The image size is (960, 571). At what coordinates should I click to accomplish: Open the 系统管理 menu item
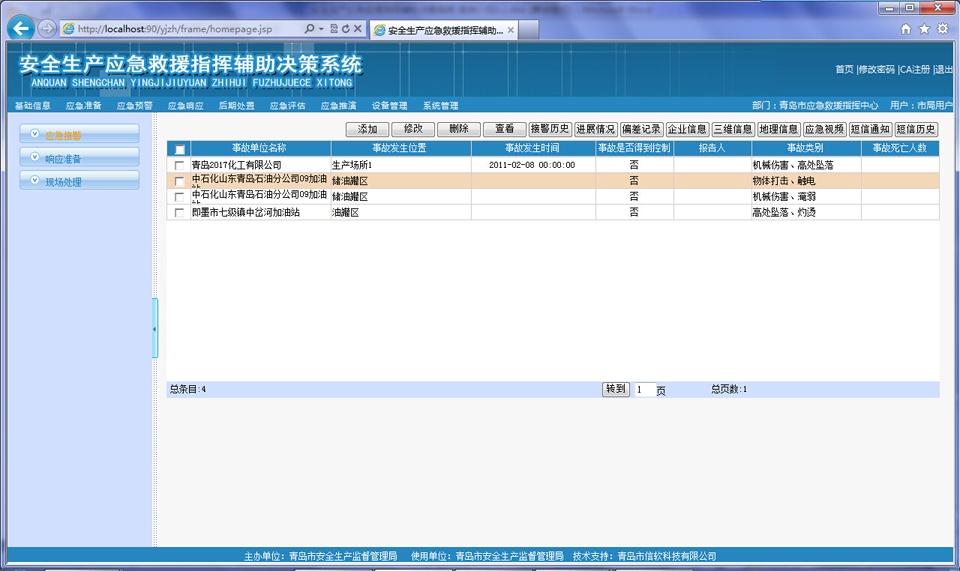pos(440,105)
